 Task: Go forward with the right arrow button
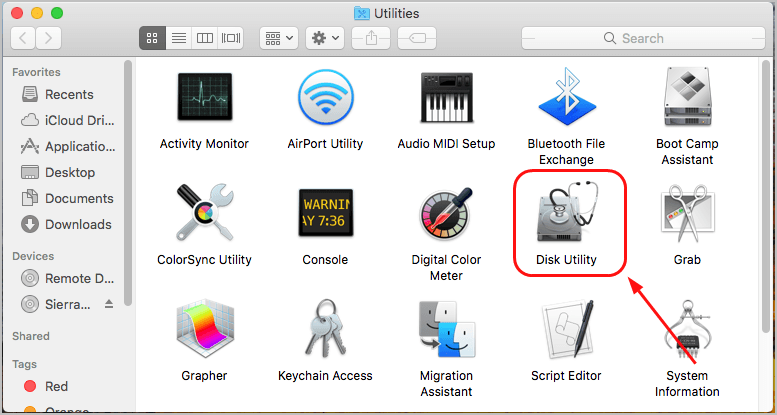(x=49, y=38)
